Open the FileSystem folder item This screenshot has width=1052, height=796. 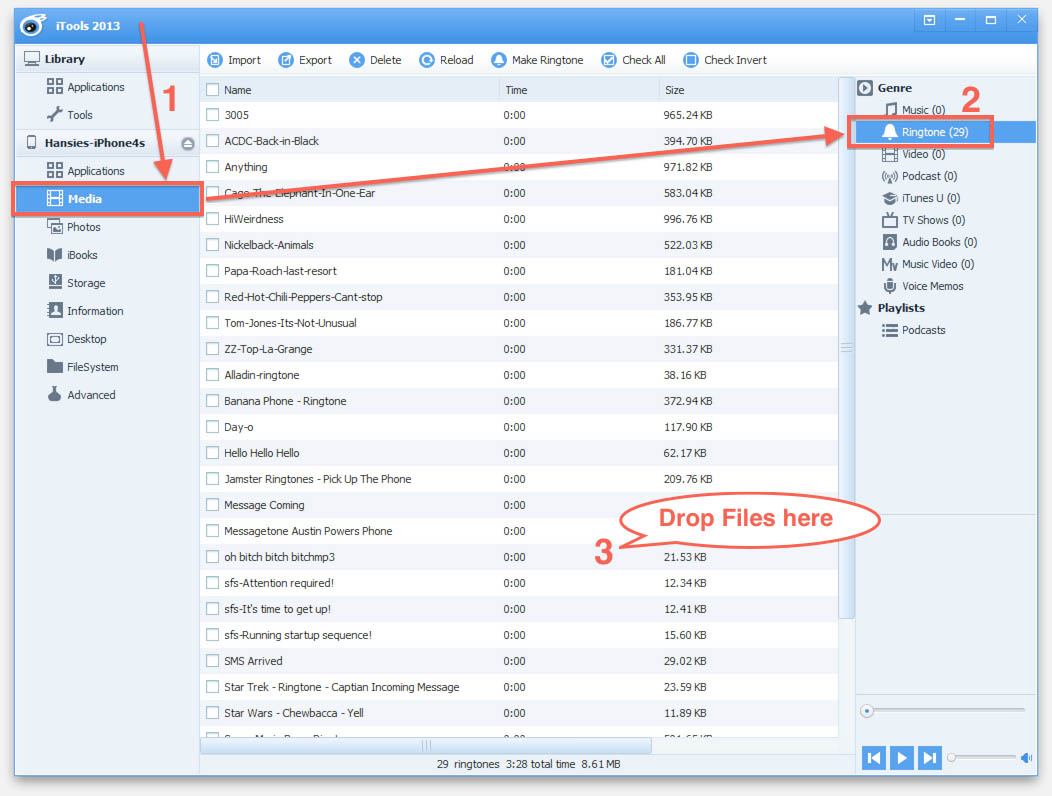coord(83,367)
